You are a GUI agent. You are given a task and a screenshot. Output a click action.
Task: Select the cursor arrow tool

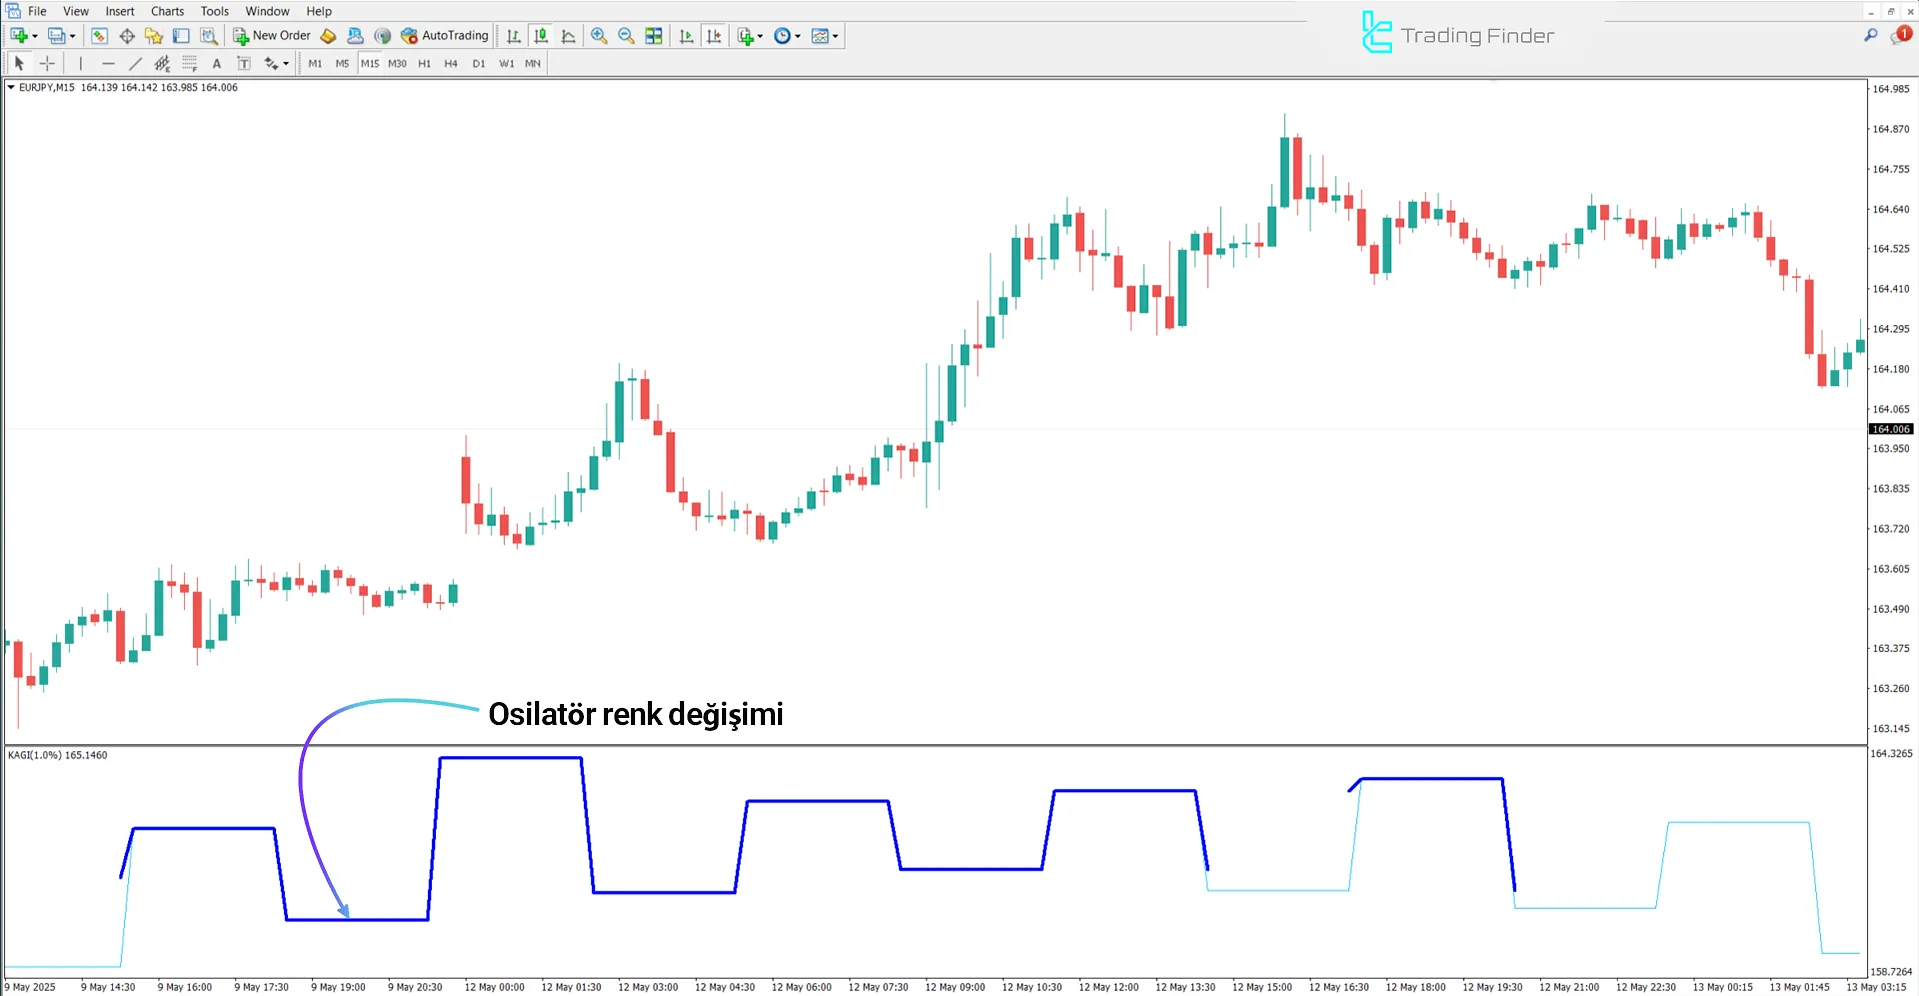[19, 63]
